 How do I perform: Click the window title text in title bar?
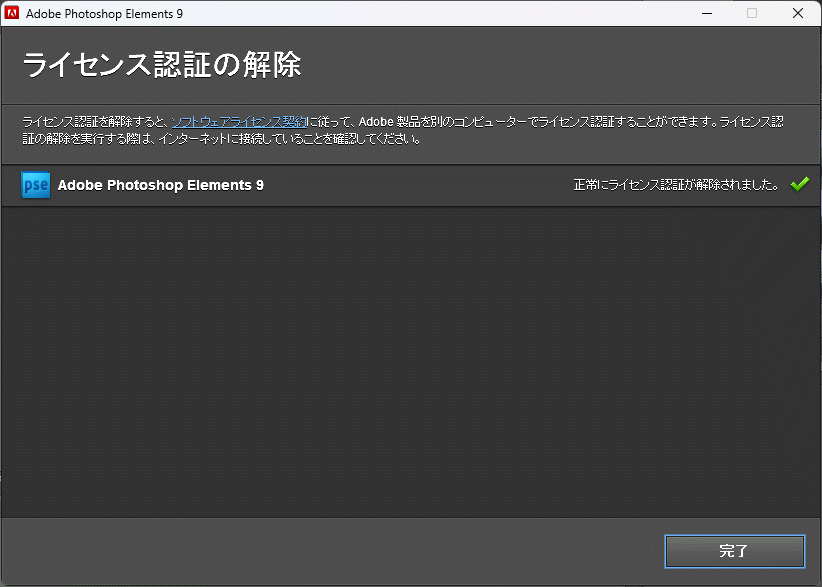(104, 14)
